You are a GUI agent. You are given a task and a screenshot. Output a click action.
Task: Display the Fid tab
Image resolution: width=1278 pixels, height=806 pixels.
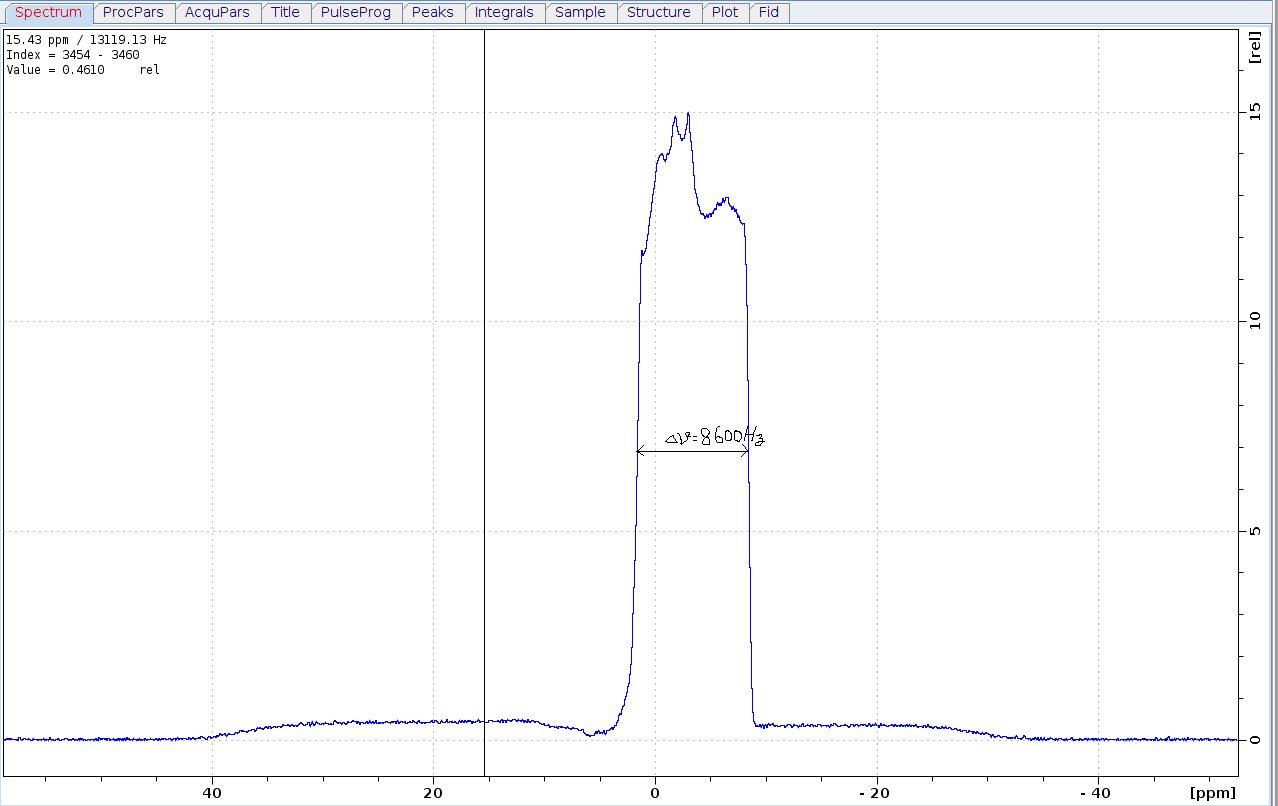(769, 12)
